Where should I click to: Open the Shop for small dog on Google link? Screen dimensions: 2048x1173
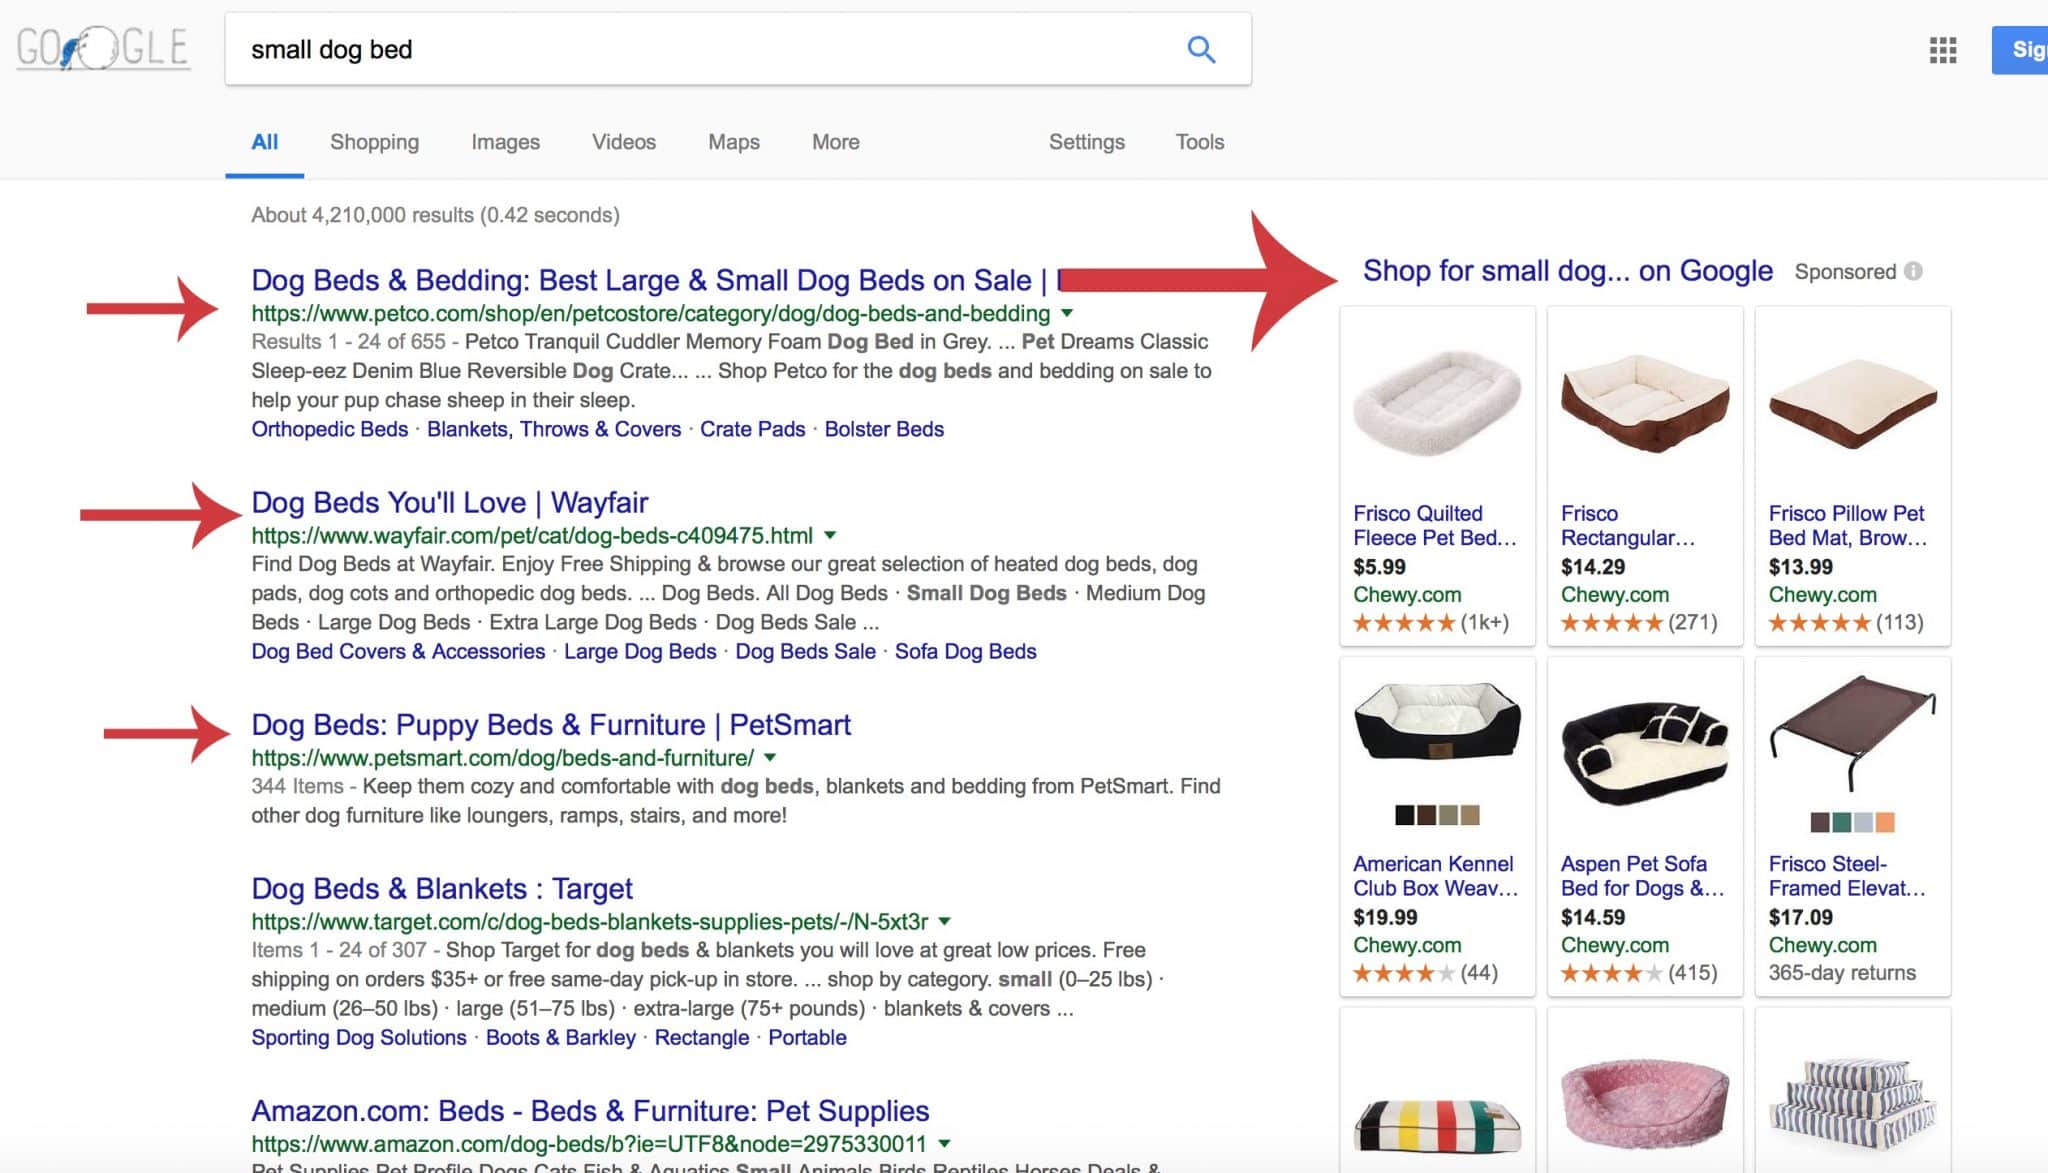(1567, 270)
